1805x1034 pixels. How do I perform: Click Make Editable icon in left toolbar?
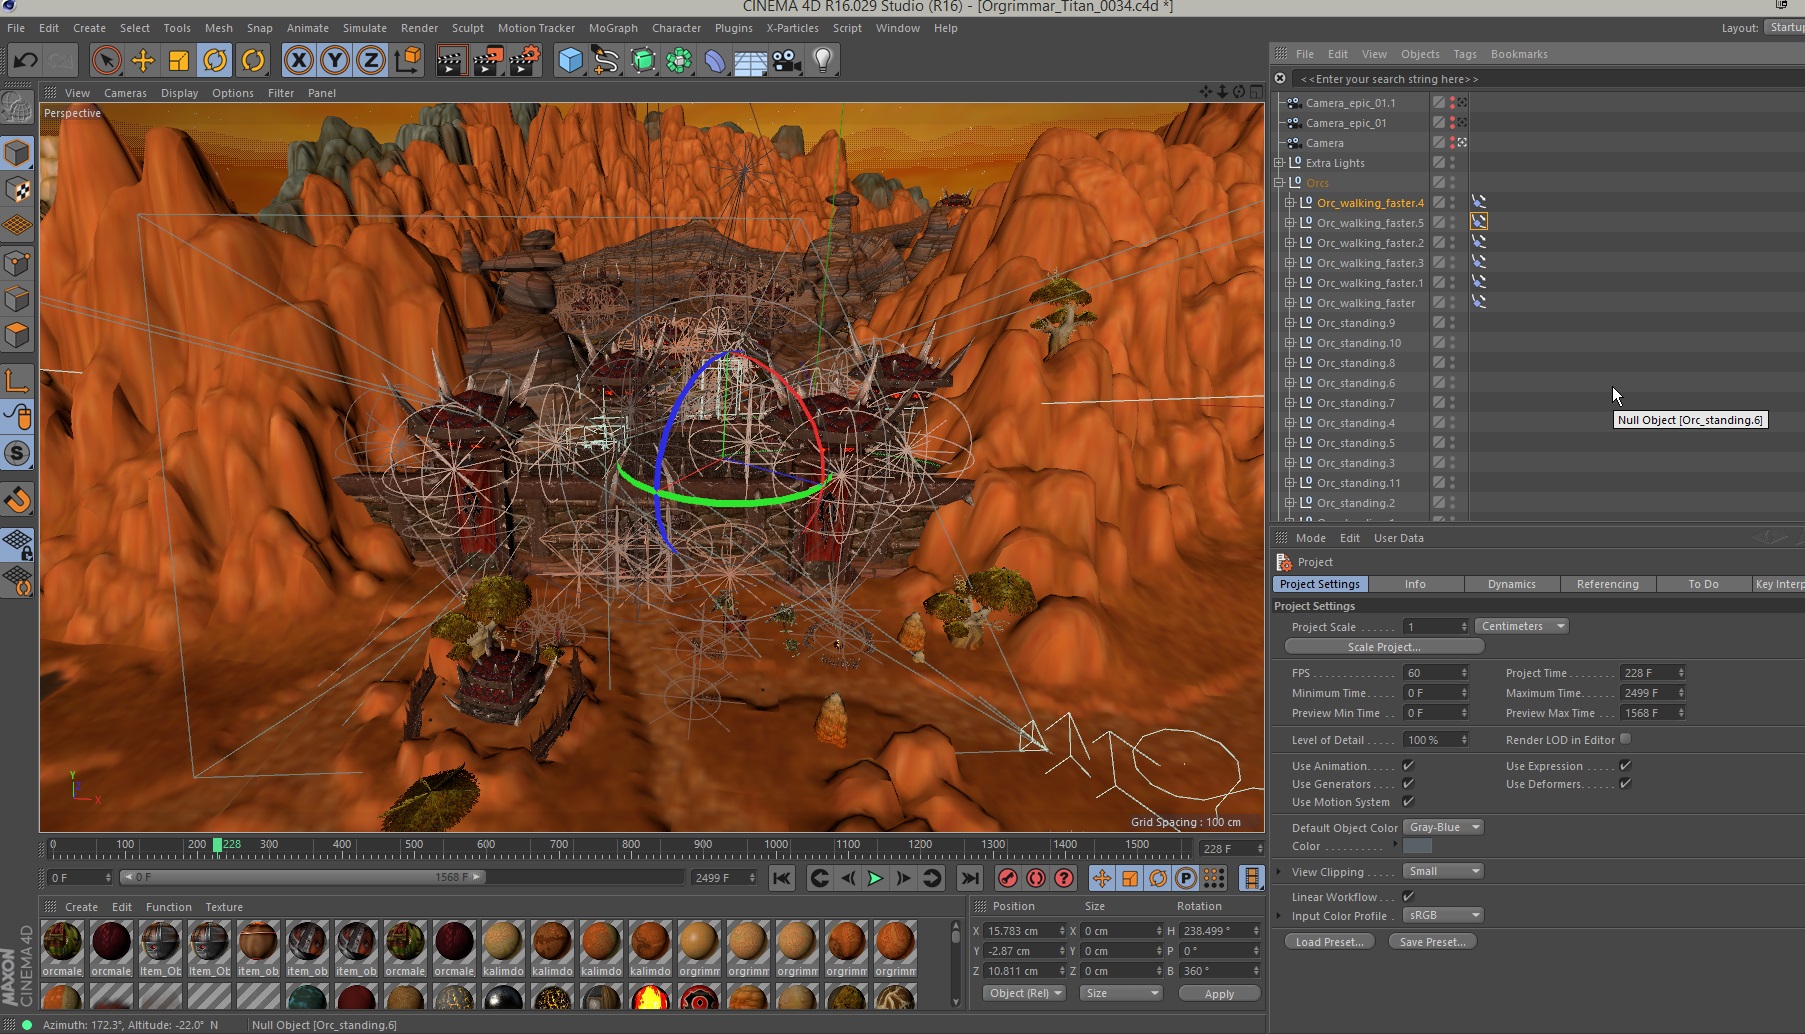click(17, 107)
